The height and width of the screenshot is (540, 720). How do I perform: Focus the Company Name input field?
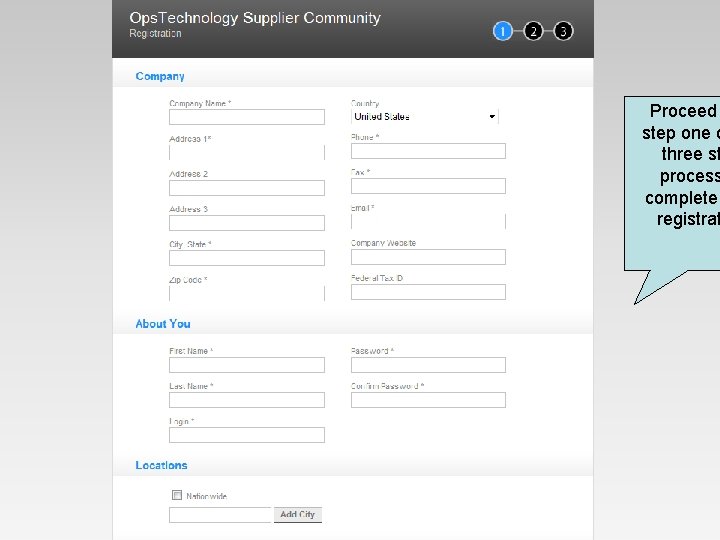tap(247, 117)
